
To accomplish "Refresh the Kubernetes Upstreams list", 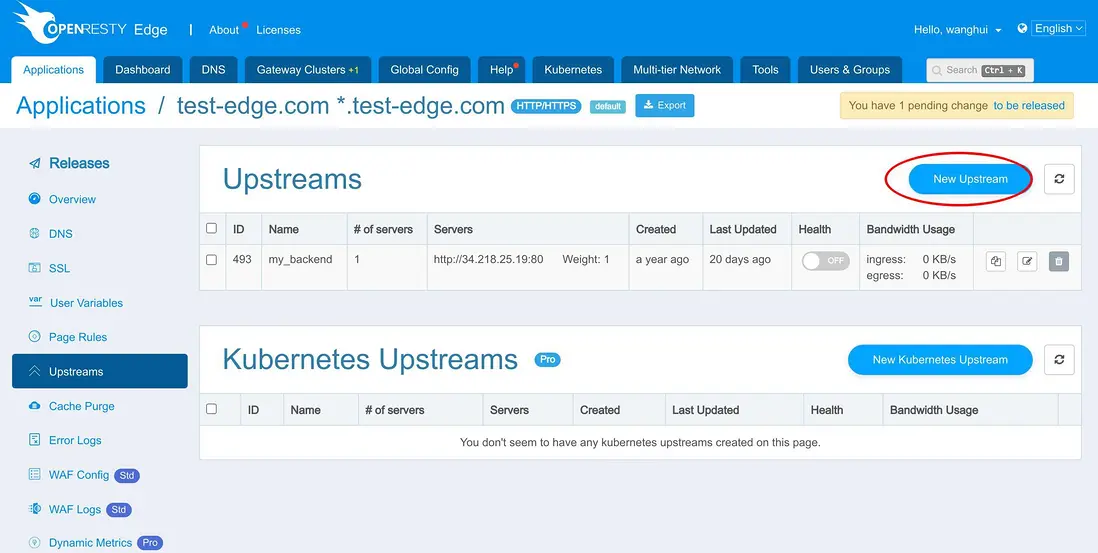I will 1059,360.
